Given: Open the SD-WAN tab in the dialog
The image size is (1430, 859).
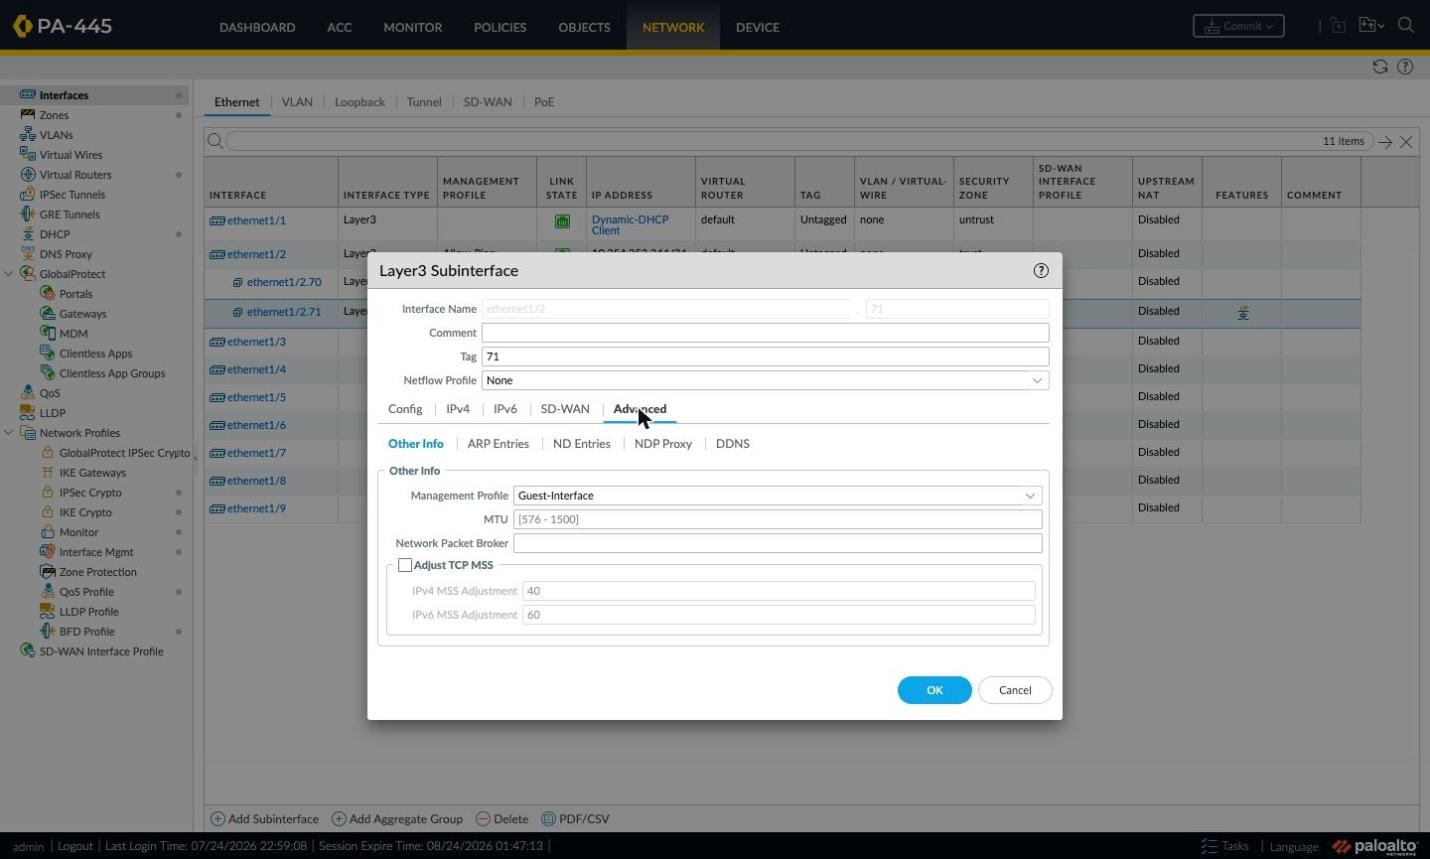Looking at the screenshot, I should pyautogui.click(x=565, y=409).
